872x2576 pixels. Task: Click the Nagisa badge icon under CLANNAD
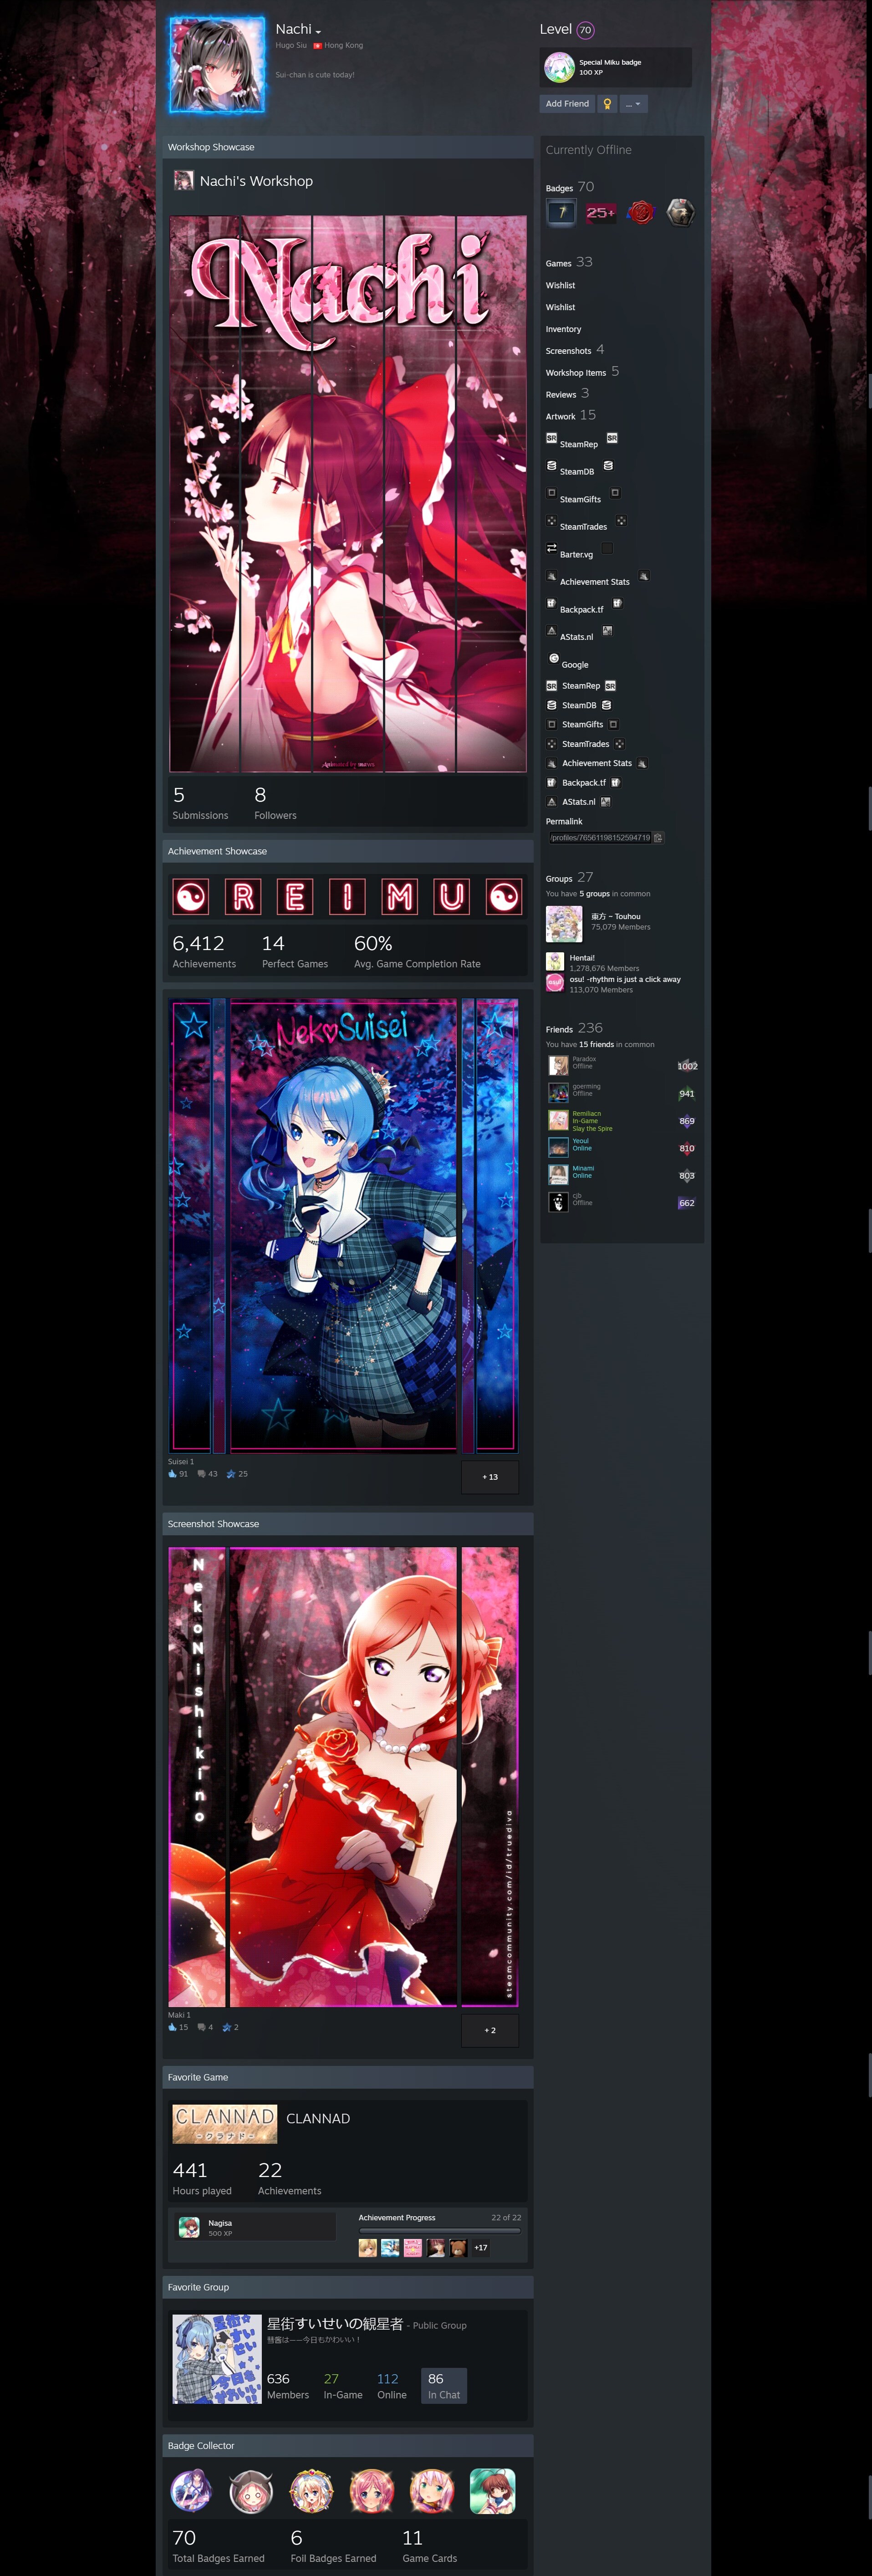pos(189,2227)
